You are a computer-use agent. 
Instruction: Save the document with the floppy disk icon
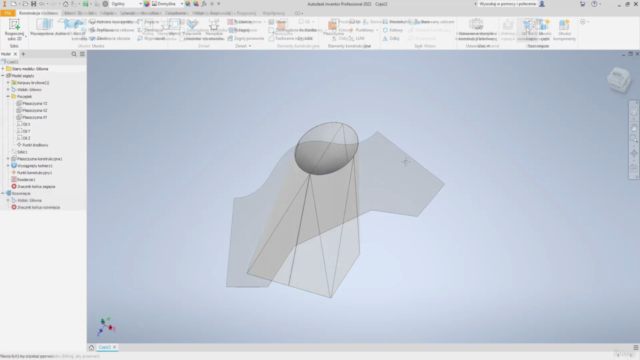click(33, 4)
